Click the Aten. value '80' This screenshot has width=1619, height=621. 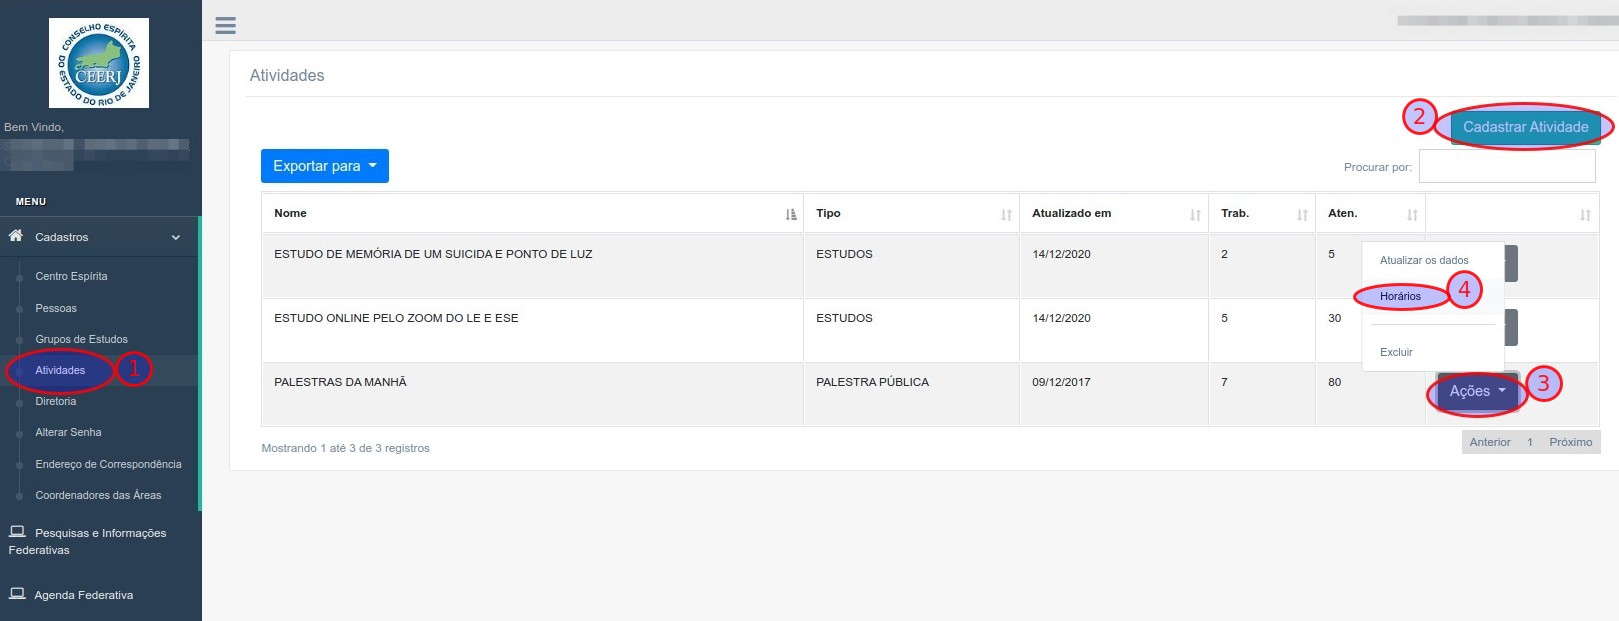click(x=1334, y=382)
